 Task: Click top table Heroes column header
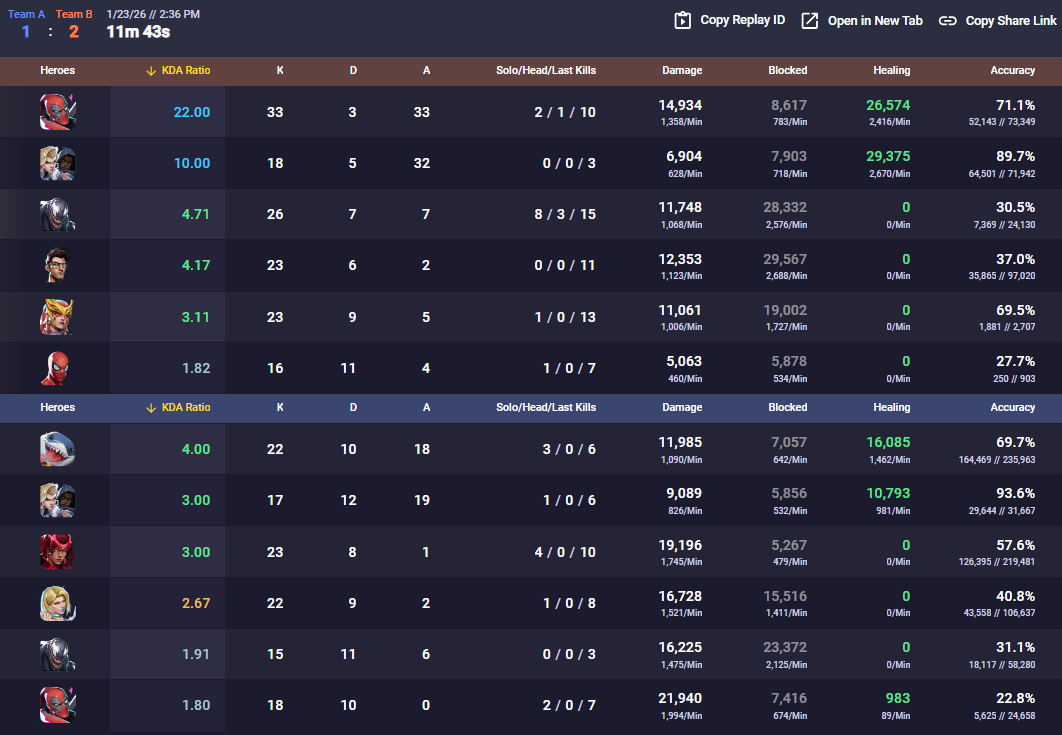[58, 70]
